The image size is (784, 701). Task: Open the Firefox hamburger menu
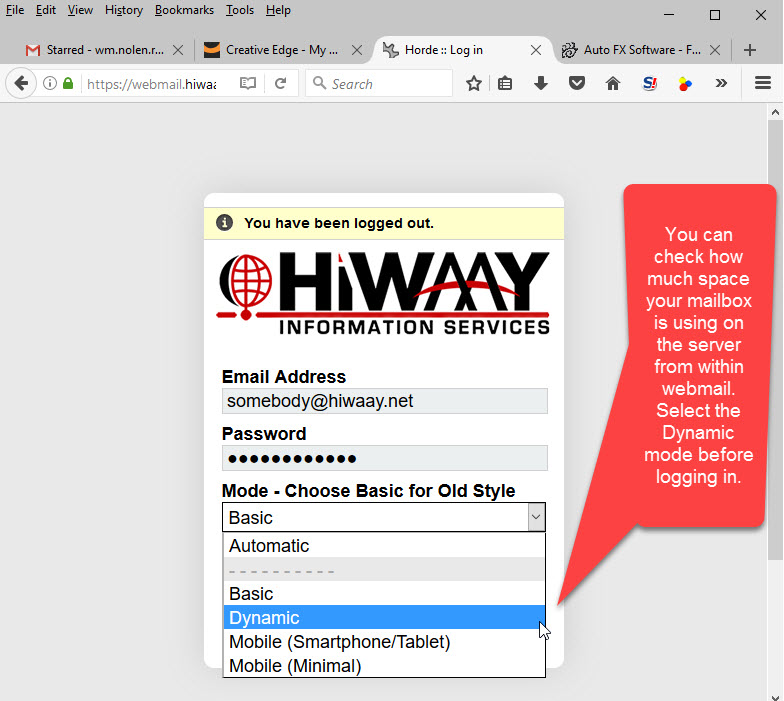pyautogui.click(x=762, y=82)
